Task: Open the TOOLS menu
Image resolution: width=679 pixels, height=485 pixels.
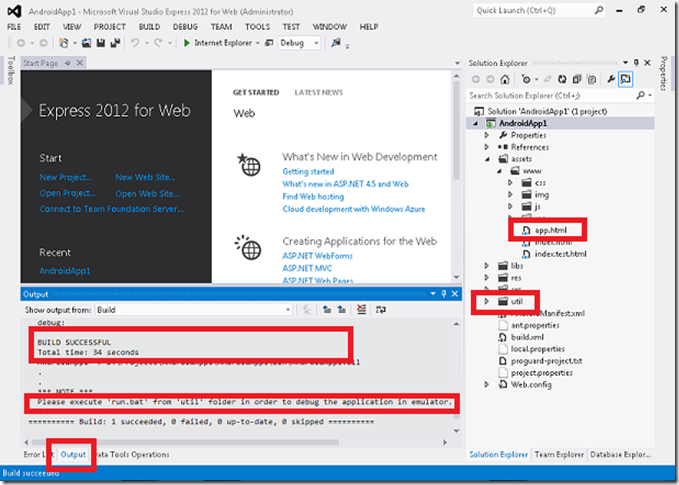Action: click(257, 27)
